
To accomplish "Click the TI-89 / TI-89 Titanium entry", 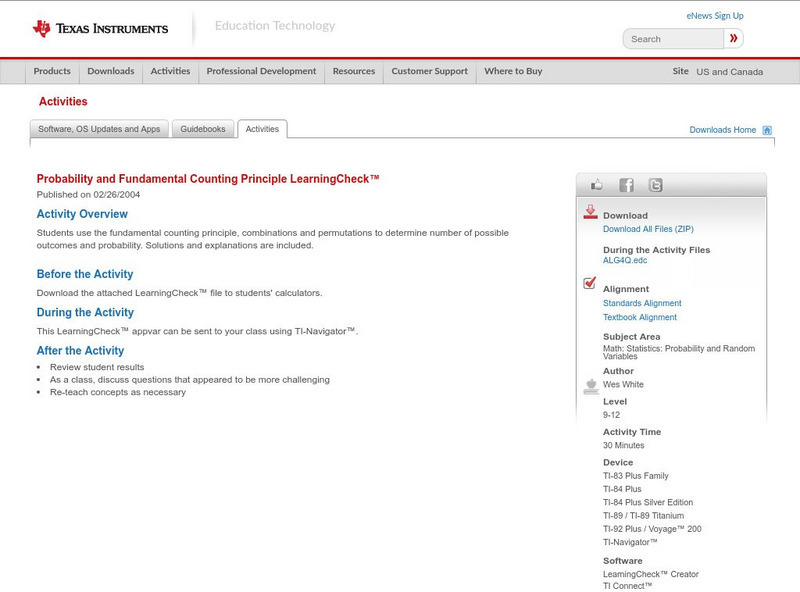I will tap(643, 516).
